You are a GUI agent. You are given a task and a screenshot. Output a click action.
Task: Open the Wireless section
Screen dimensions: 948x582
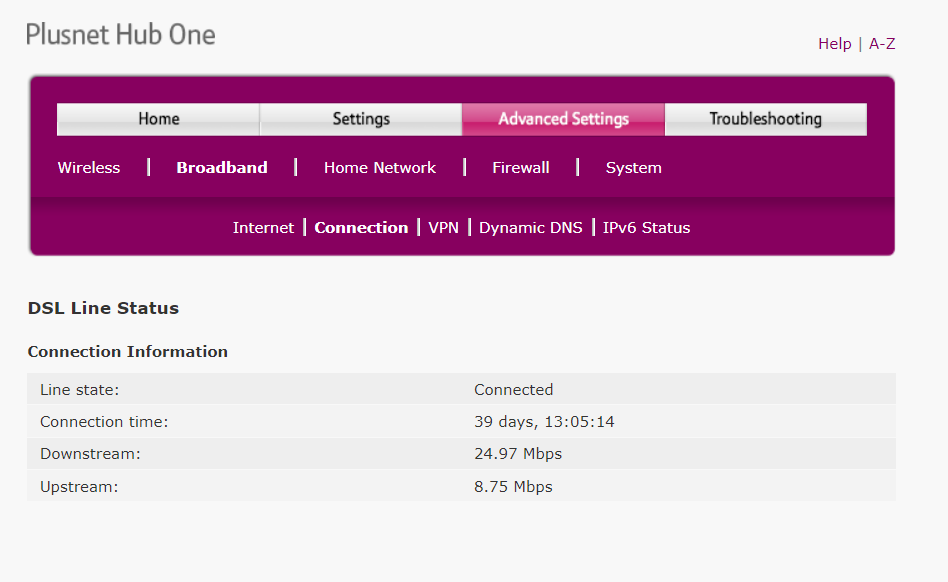[89, 168]
